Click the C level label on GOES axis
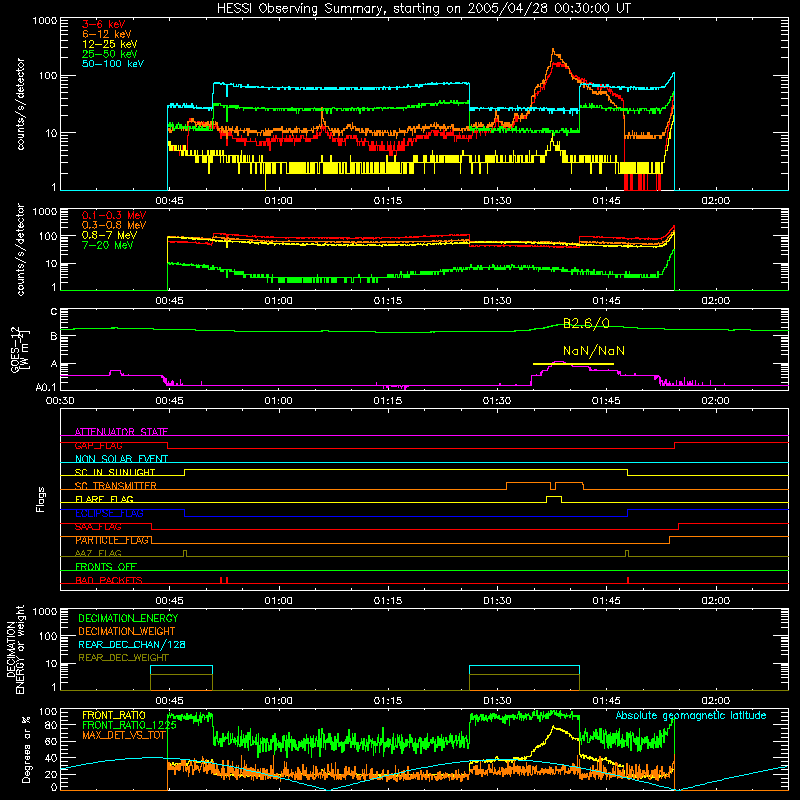Screen dimensions: 800x800 tap(54, 312)
